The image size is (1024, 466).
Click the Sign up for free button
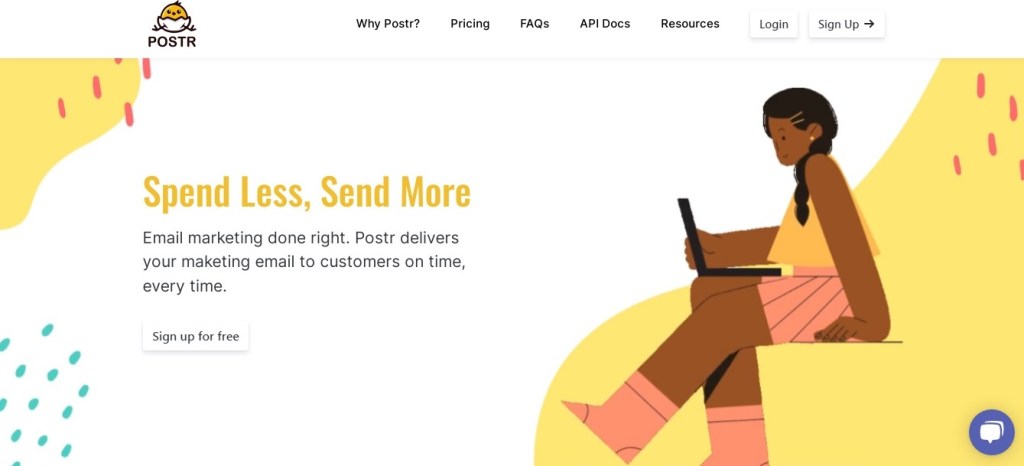click(x=196, y=336)
